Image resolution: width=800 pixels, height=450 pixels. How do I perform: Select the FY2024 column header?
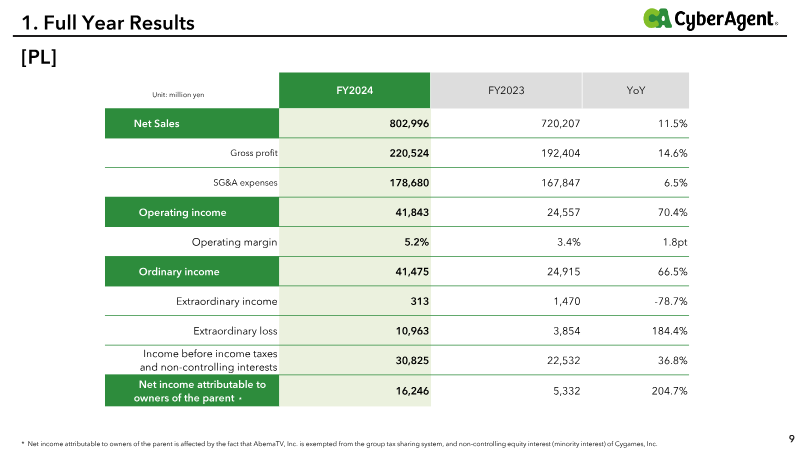click(355, 90)
